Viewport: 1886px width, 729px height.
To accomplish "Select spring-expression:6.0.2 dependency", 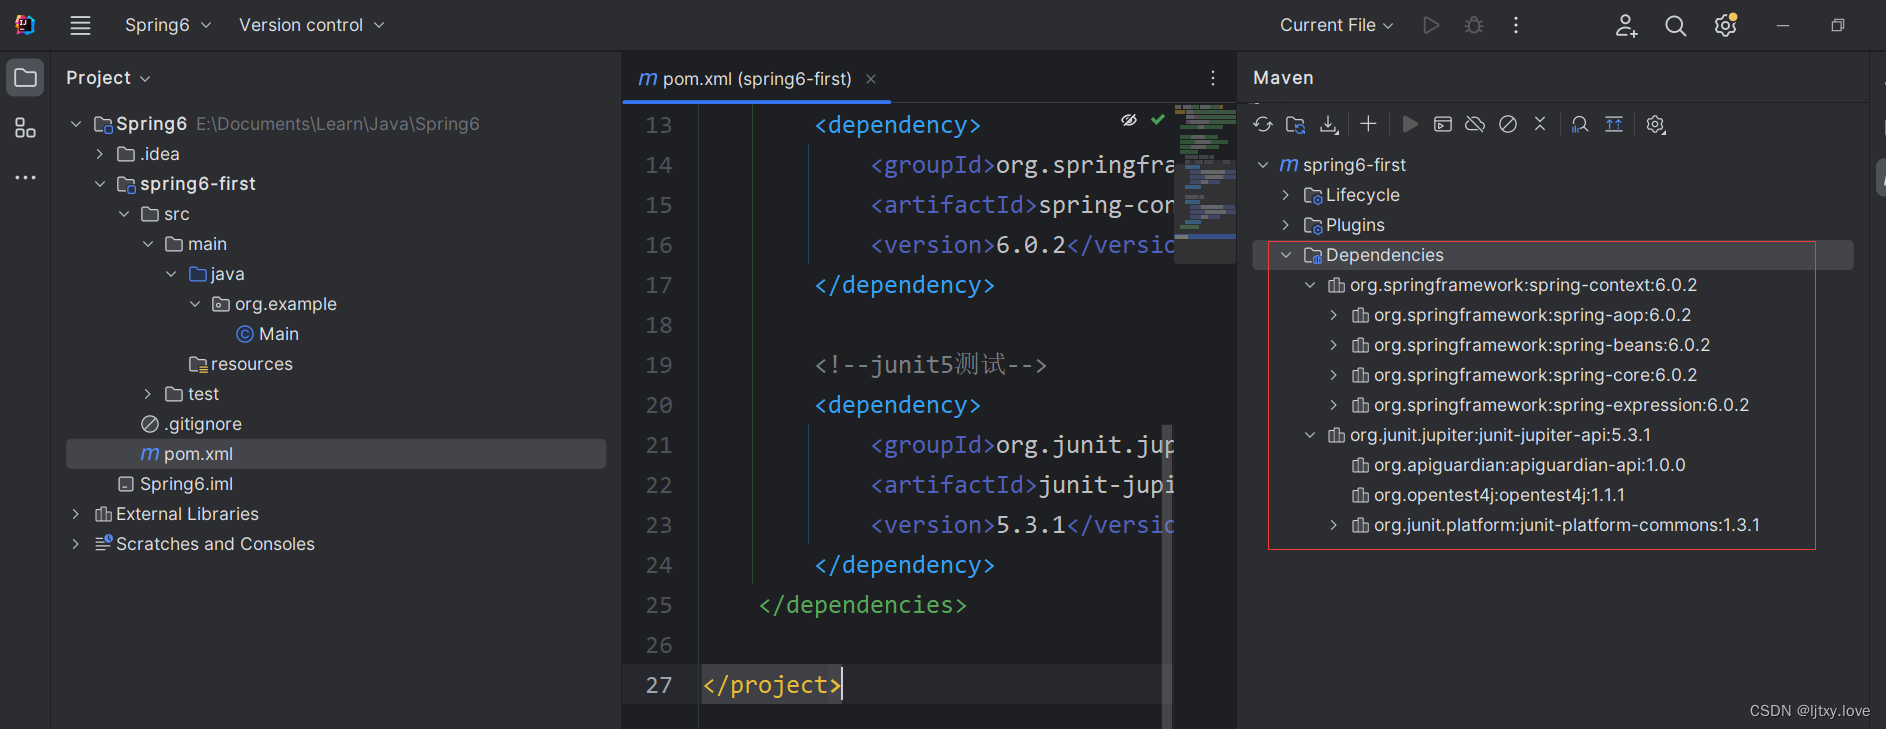I will tap(1550, 405).
